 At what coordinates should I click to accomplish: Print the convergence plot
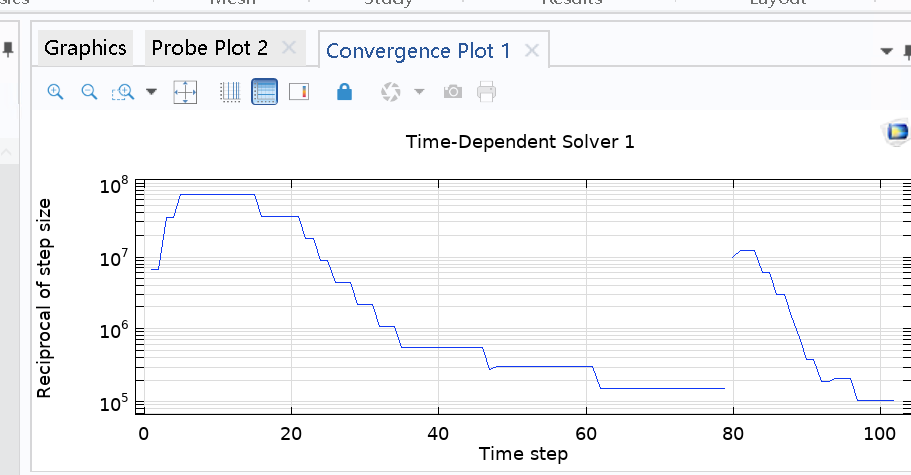486,92
